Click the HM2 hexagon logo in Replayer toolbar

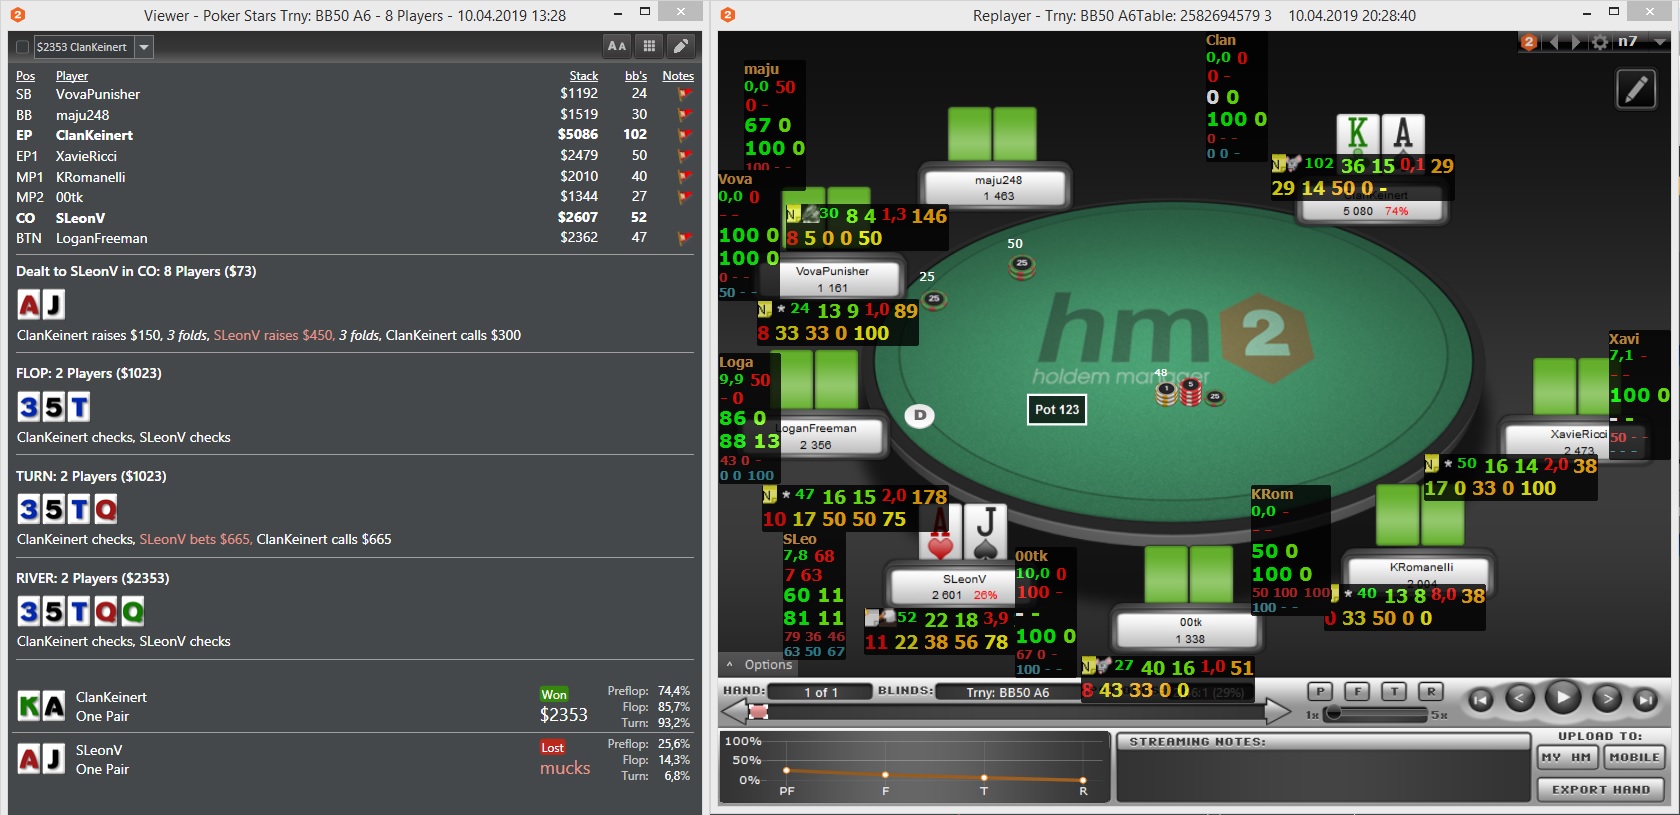[1528, 42]
